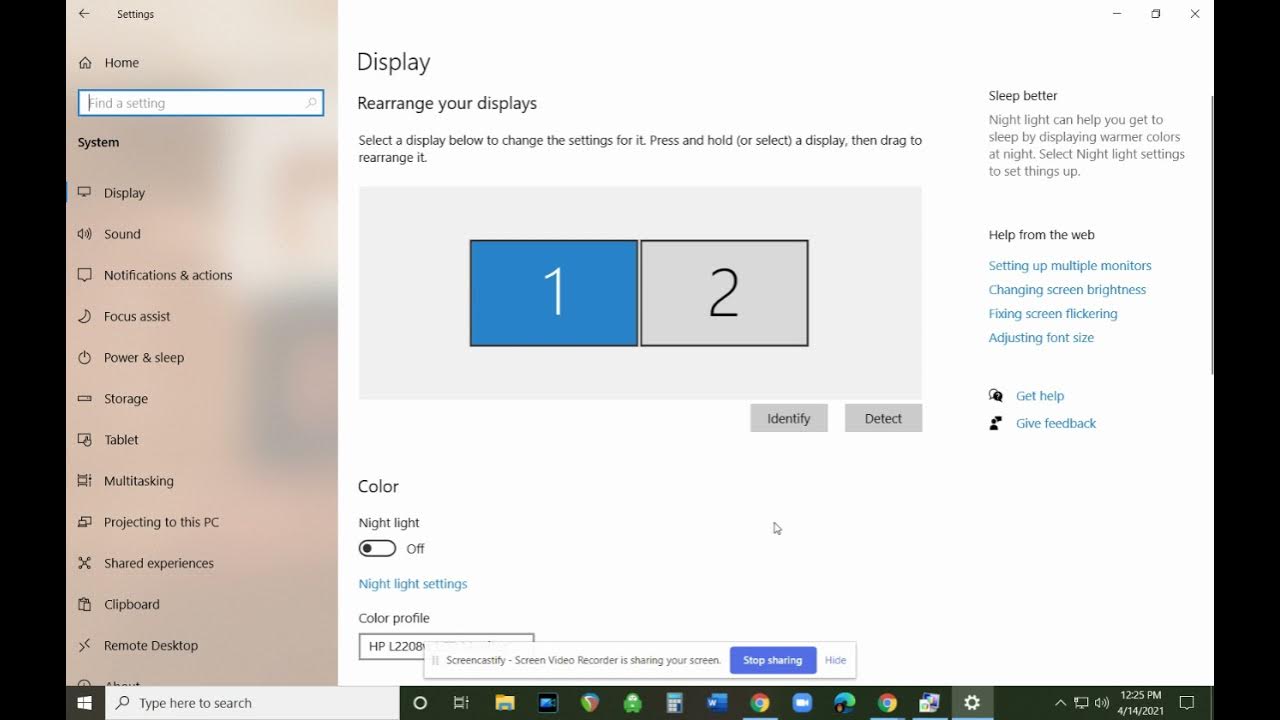Open Focus assist settings
Viewport: 1280px width, 720px height.
coord(137,316)
